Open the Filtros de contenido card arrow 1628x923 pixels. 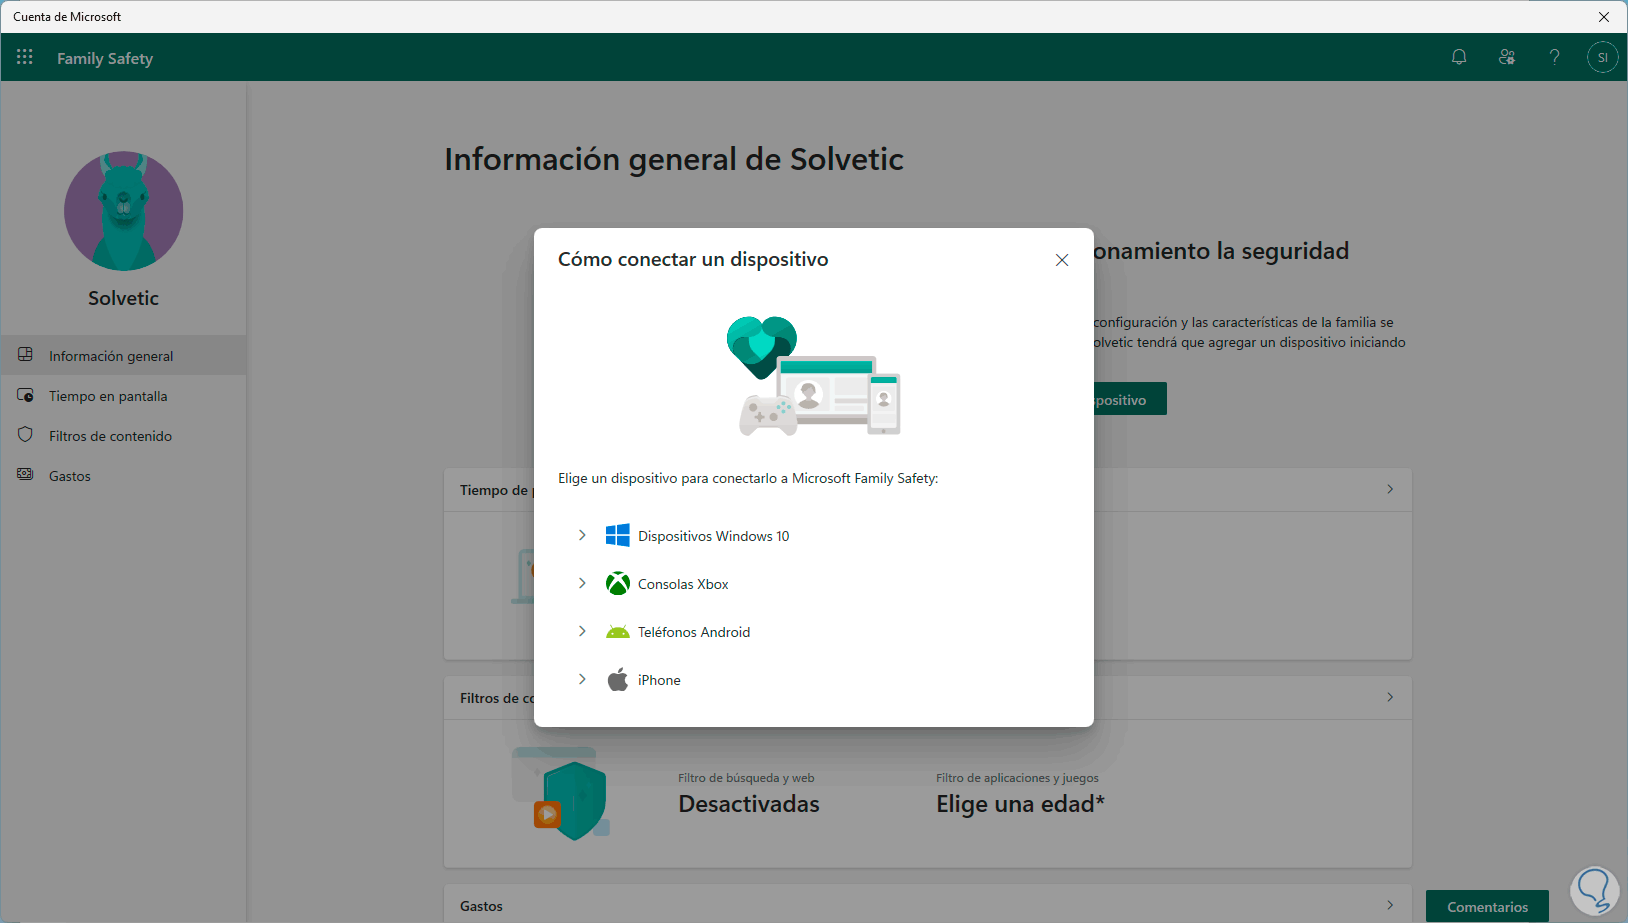point(1390,697)
